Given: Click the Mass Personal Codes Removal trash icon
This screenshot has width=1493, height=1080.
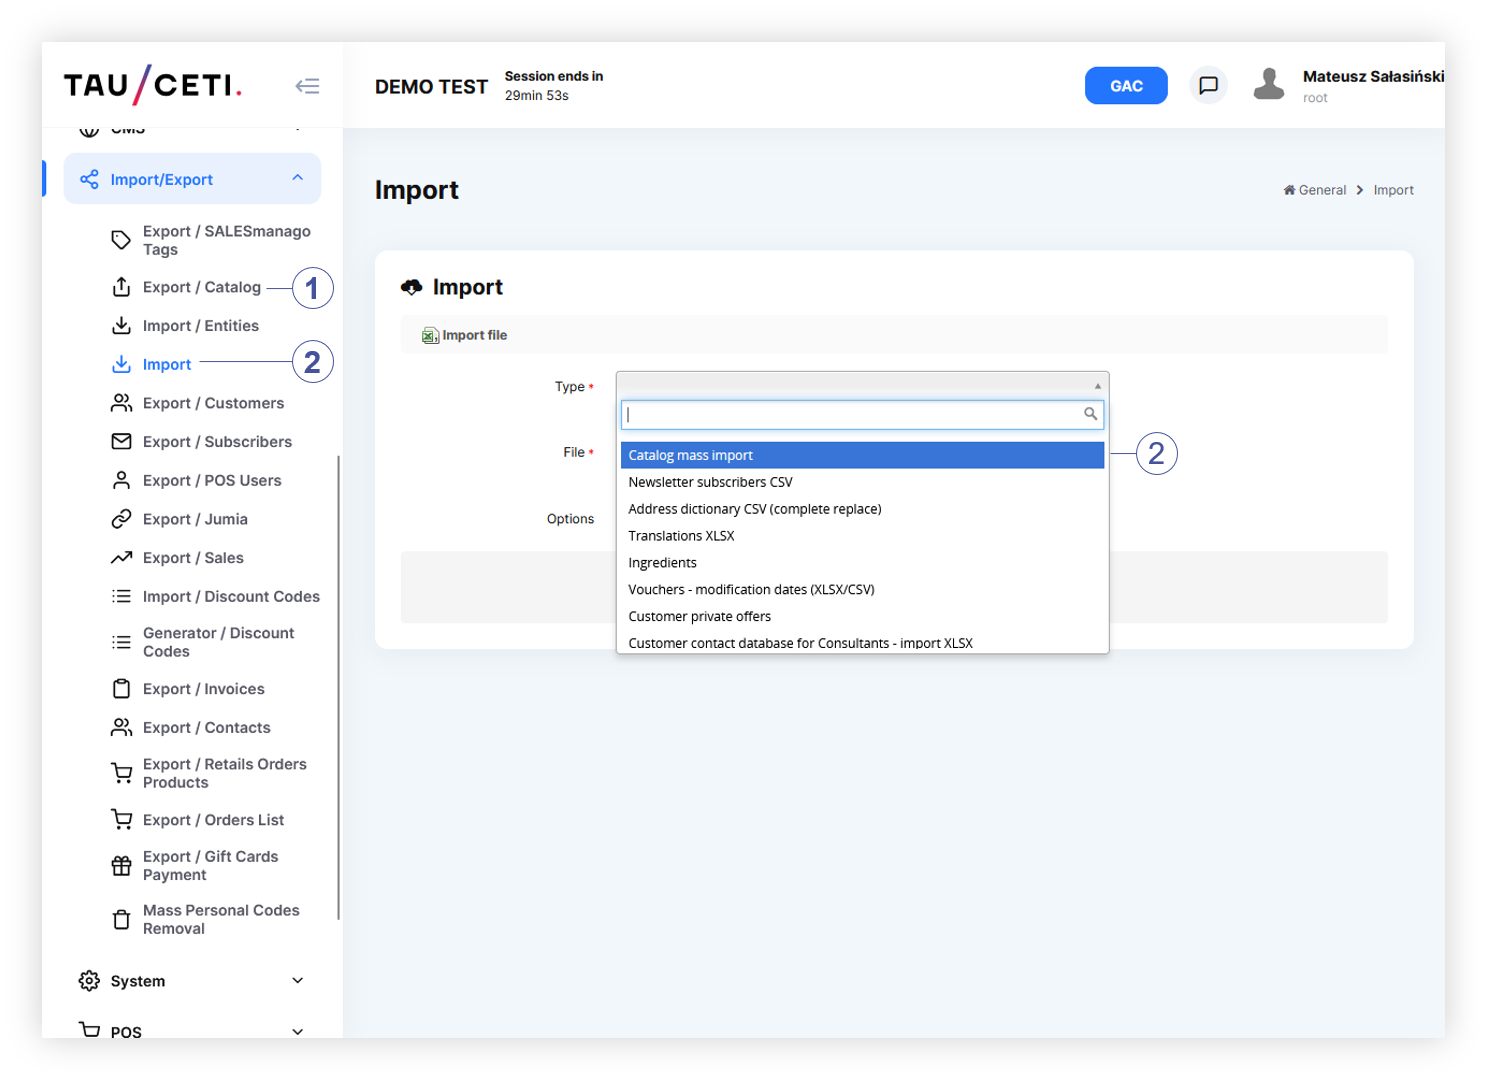Looking at the screenshot, I should [x=121, y=920].
